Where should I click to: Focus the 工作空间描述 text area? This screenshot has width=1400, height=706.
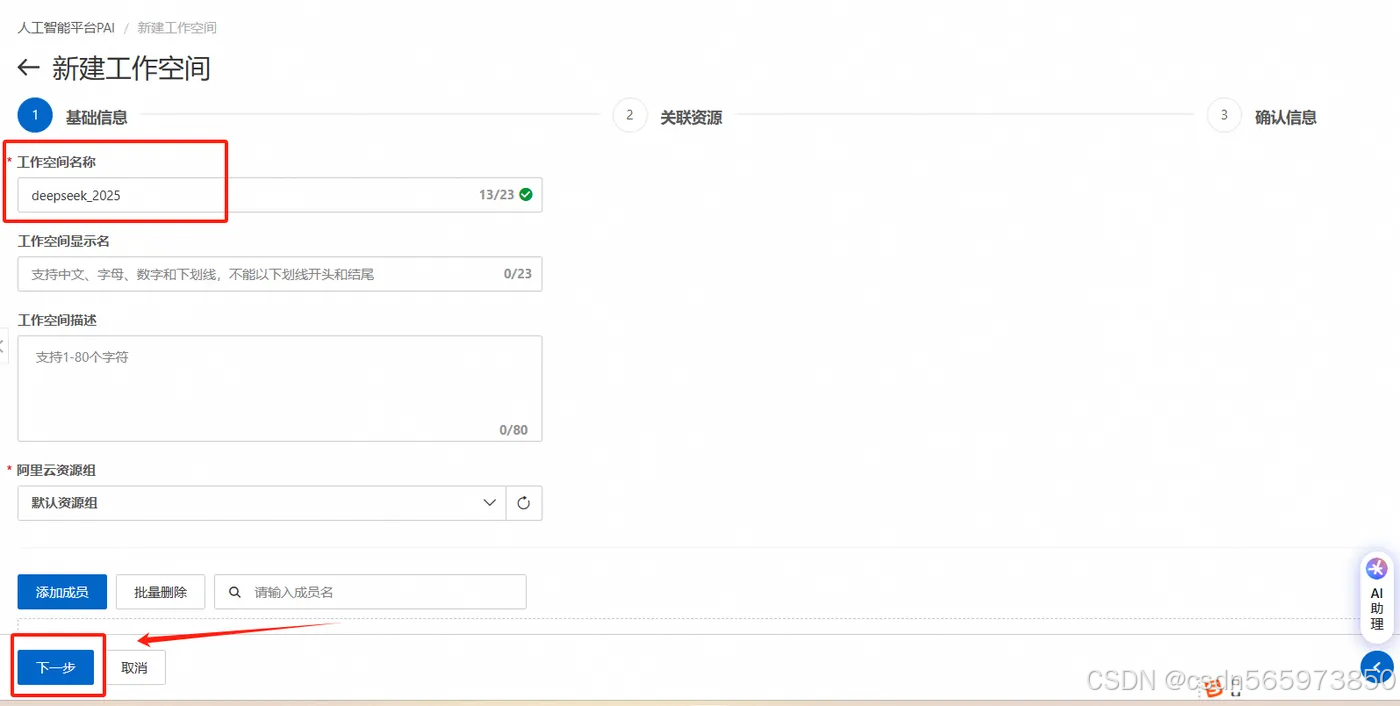pos(280,388)
